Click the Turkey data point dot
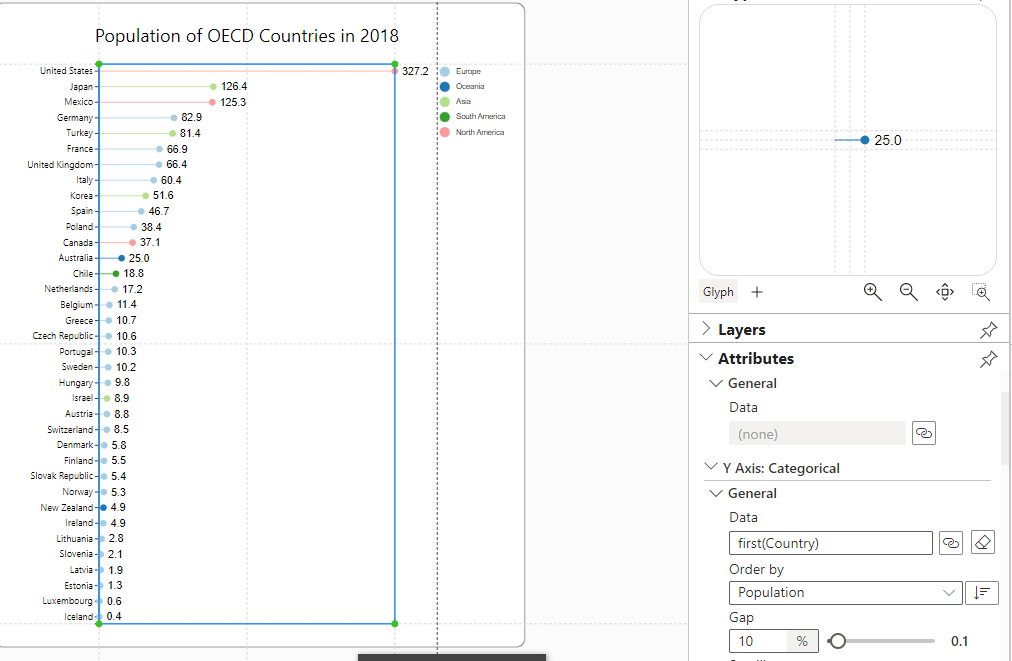 pyautogui.click(x=172, y=134)
